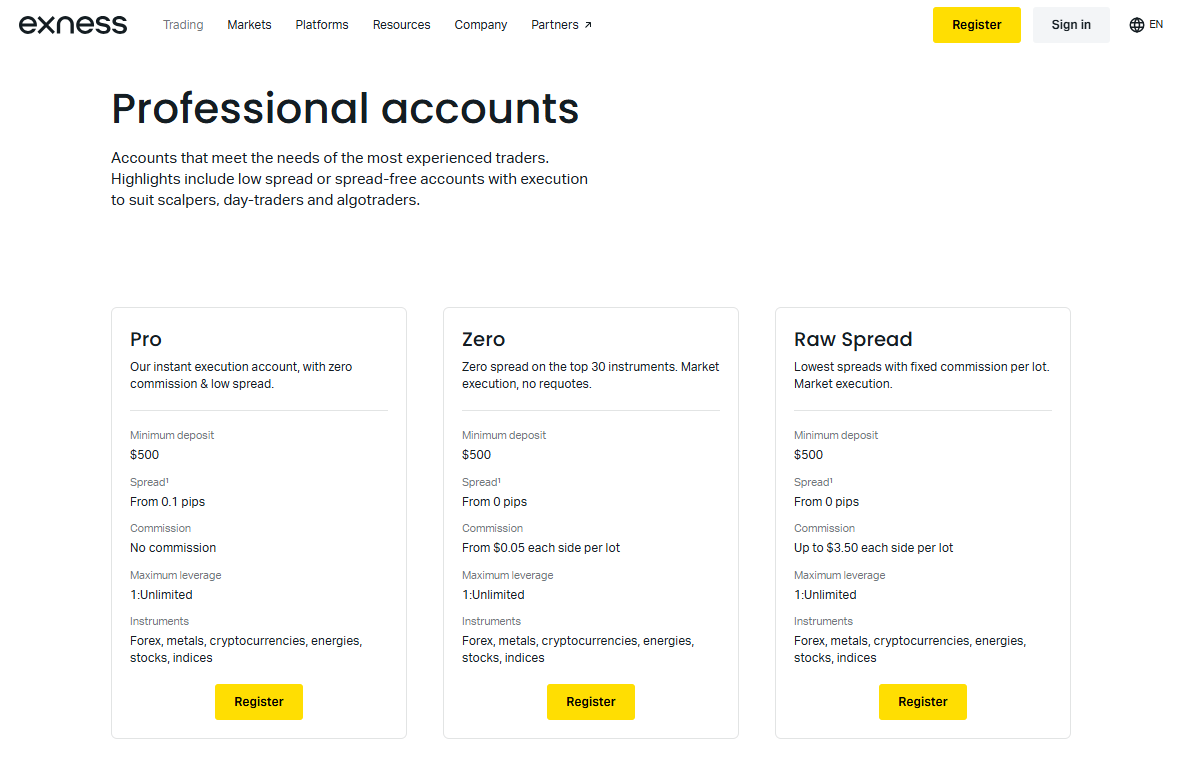Click the Zero account card title

point(483,339)
